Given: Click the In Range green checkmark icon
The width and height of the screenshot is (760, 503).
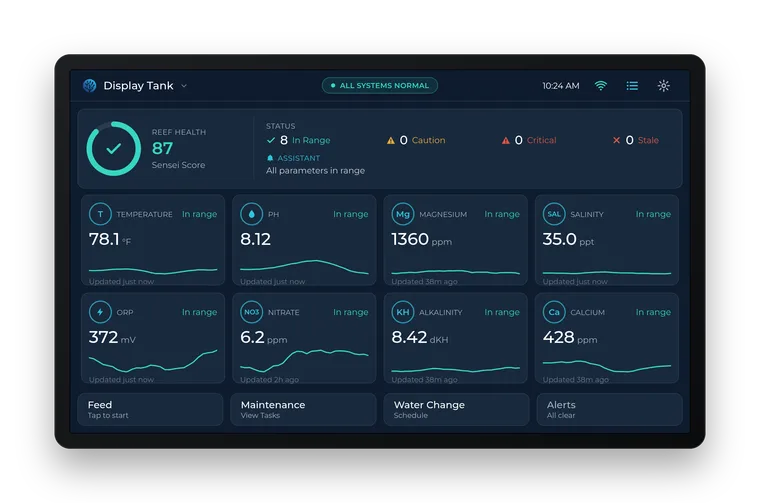Looking at the screenshot, I should 271,140.
